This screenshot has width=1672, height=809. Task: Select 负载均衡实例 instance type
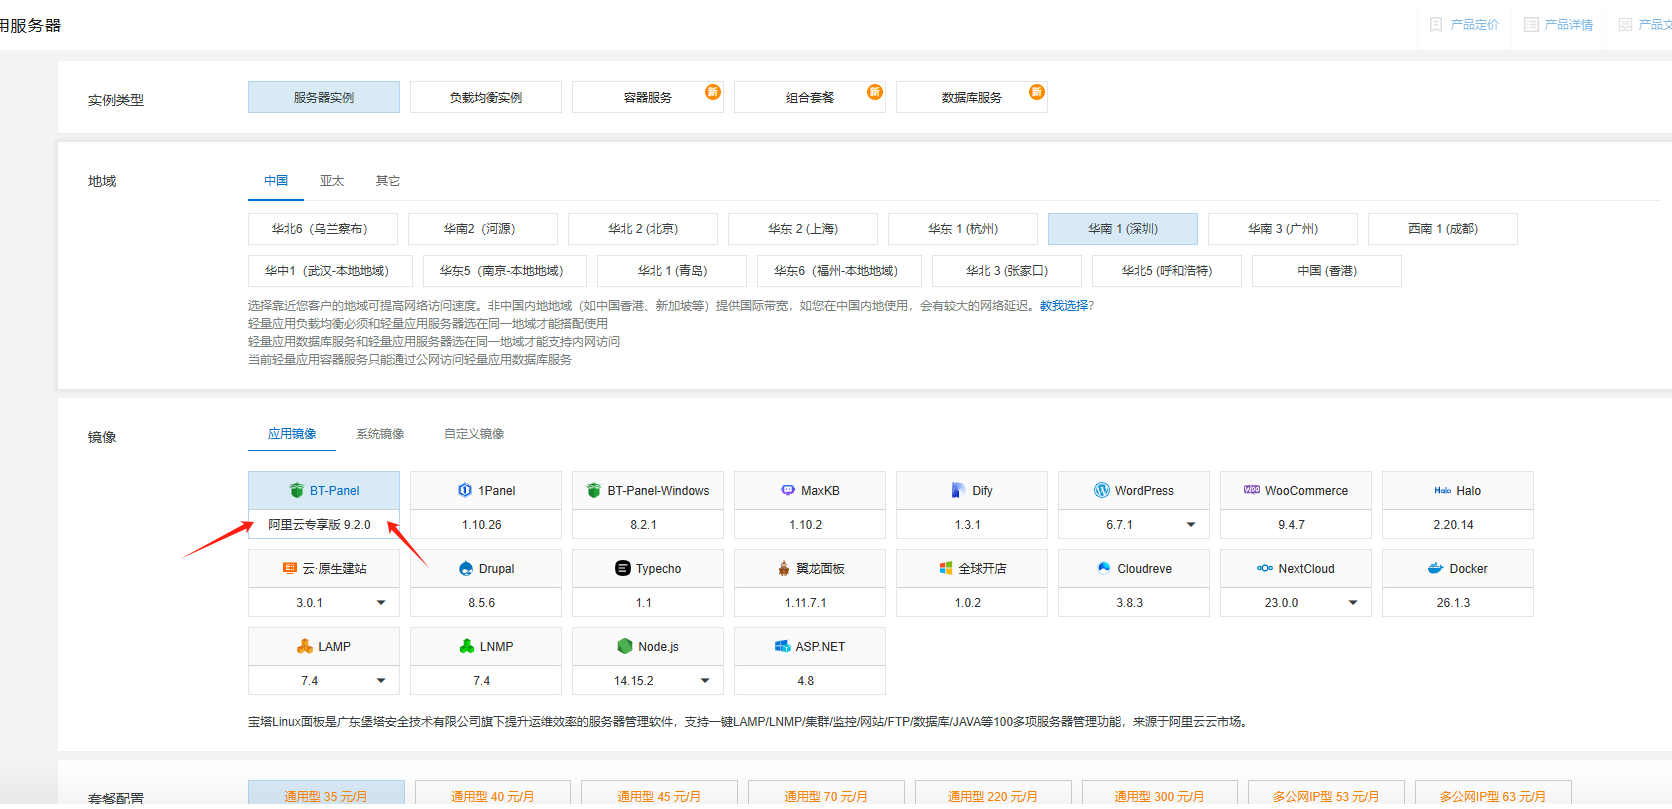486,97
